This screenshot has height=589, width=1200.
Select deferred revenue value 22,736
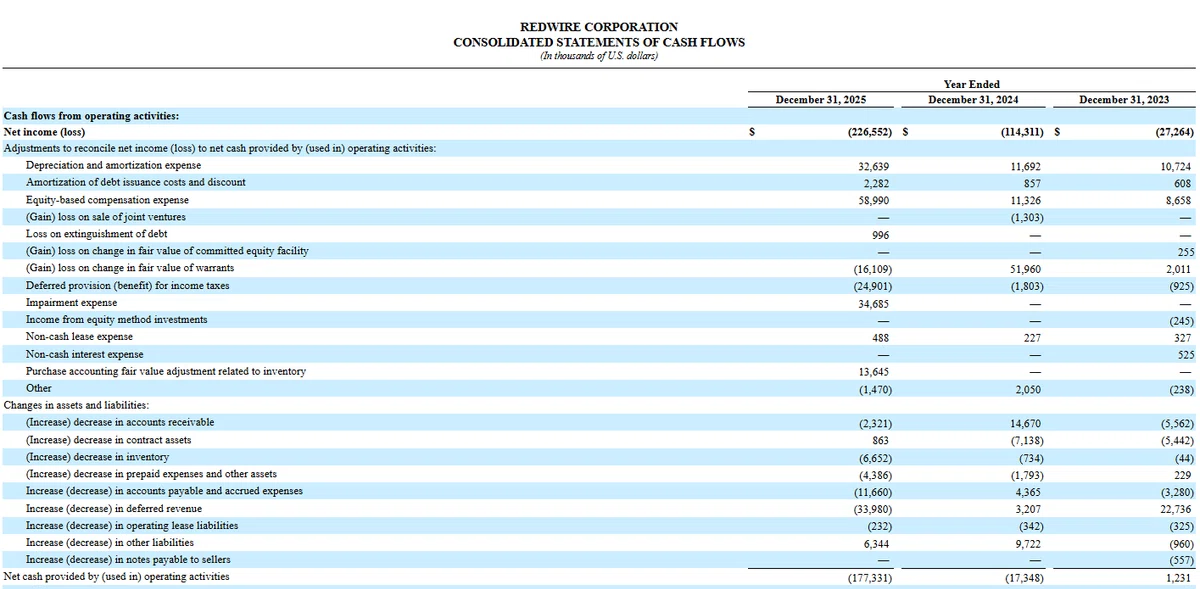(x=1176, y=509)
